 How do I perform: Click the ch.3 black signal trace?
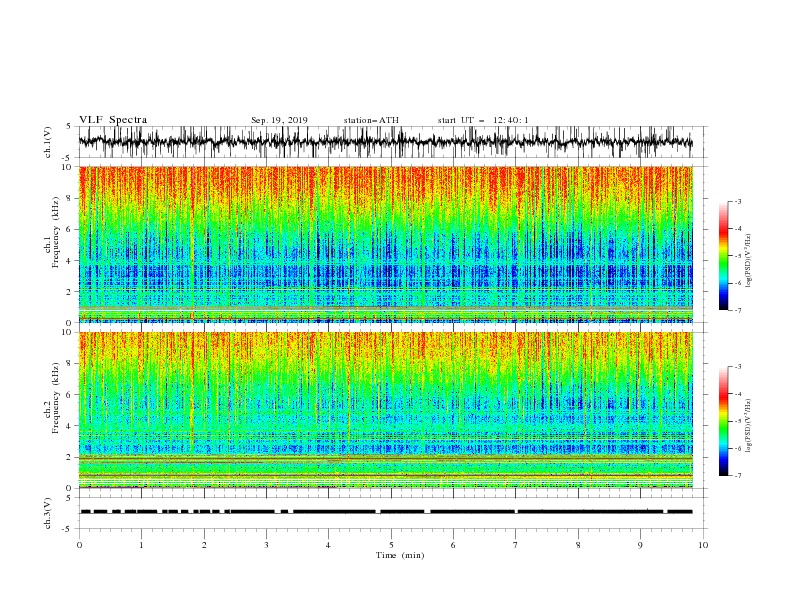tap(385, 512)
